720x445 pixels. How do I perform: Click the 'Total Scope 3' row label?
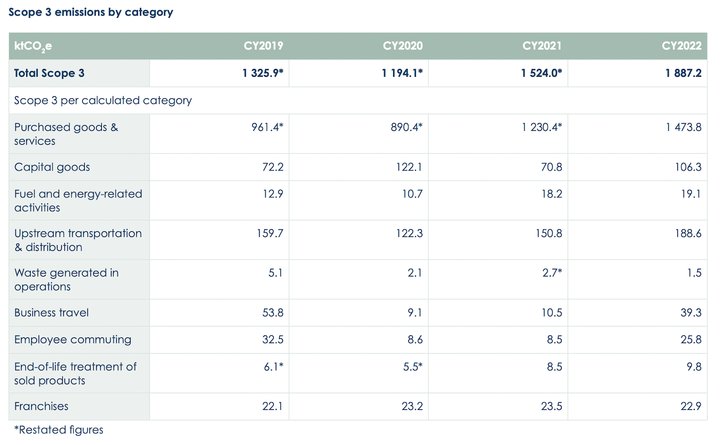50,73
